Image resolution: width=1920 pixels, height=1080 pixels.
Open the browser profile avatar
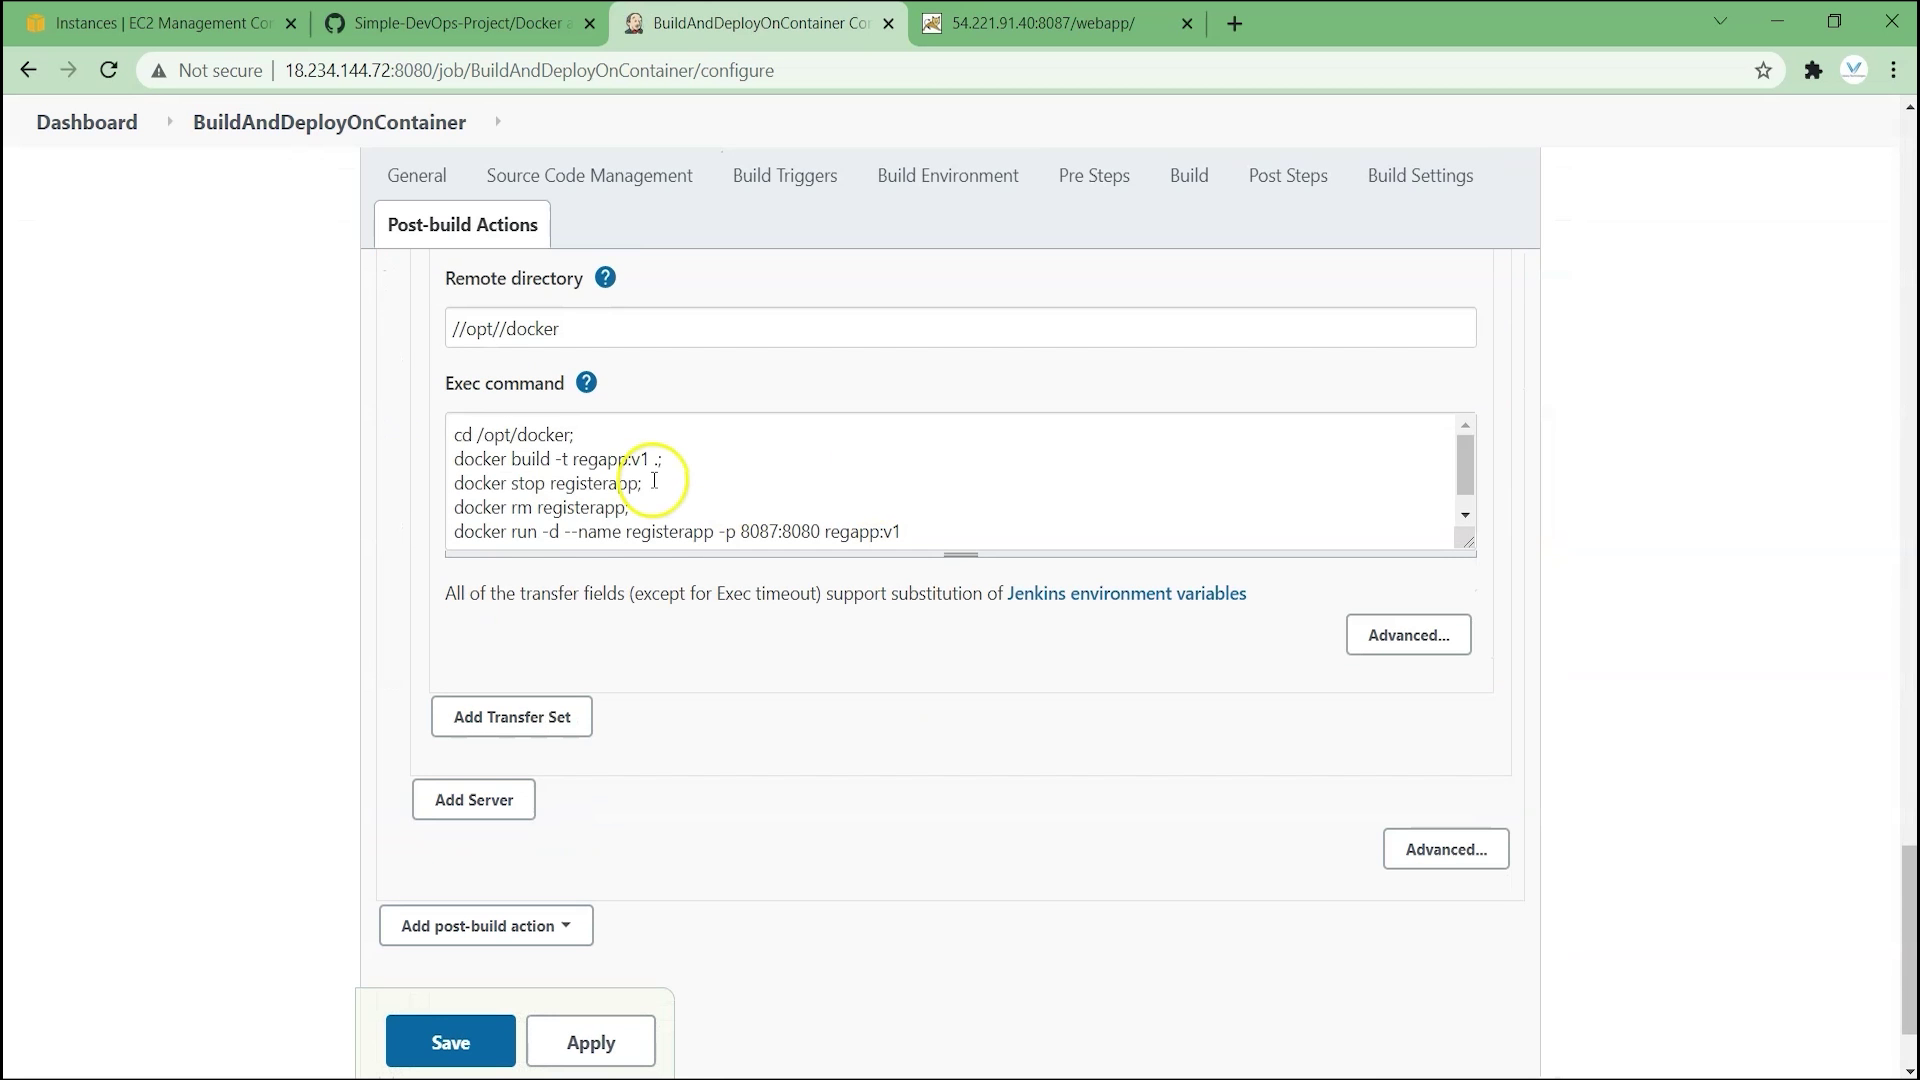tap(1854, 70)
